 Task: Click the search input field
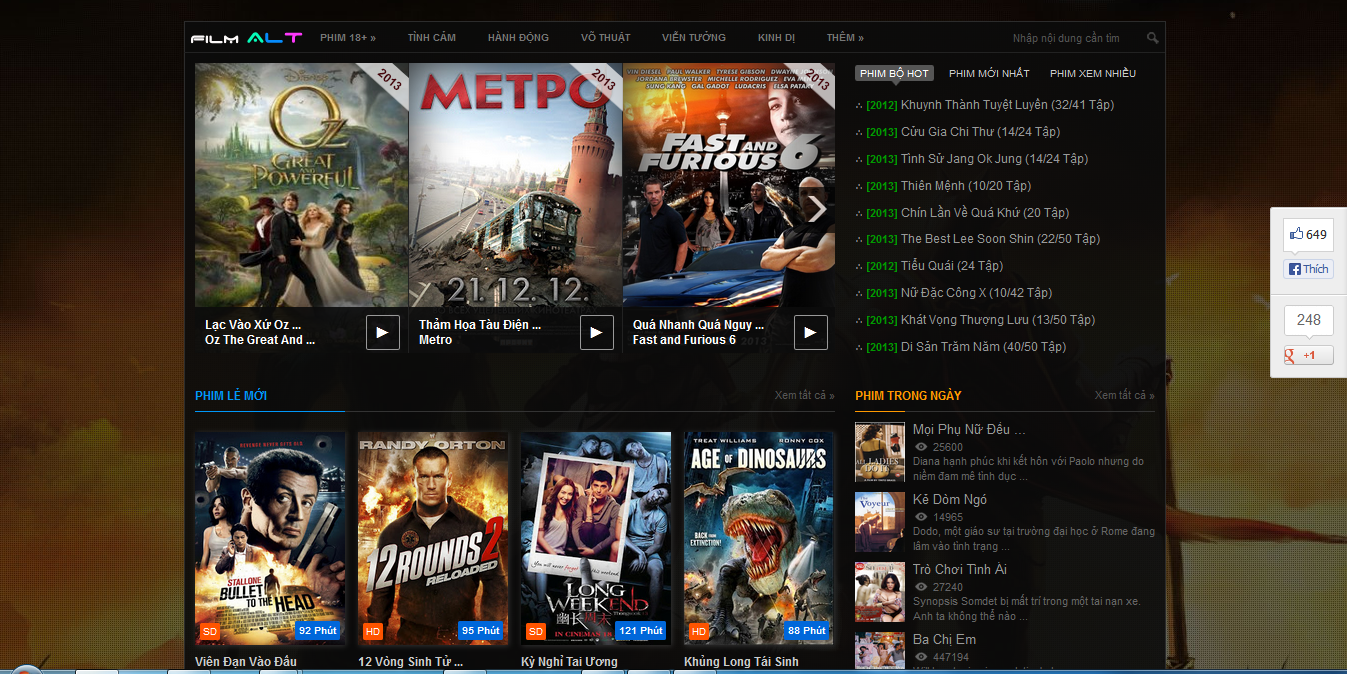pyautogui.click(x=1074, y=38)
